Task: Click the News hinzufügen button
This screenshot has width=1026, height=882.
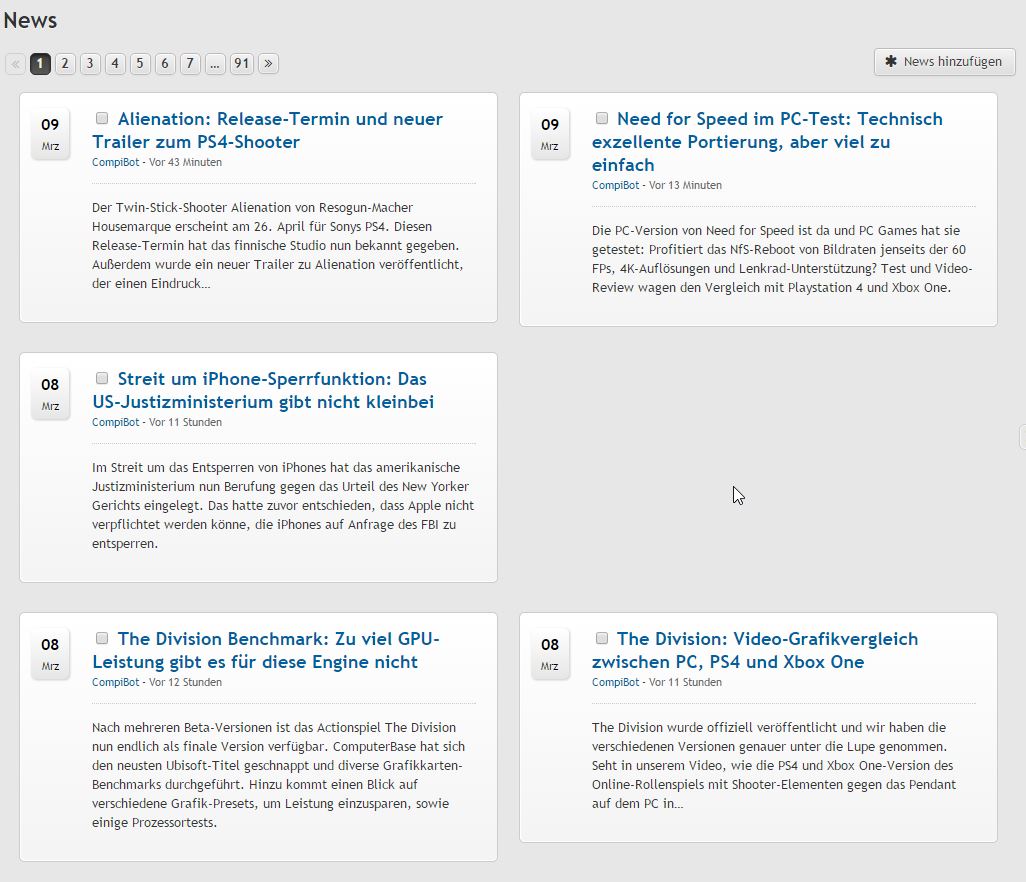Action: click(x=944, y=62)
